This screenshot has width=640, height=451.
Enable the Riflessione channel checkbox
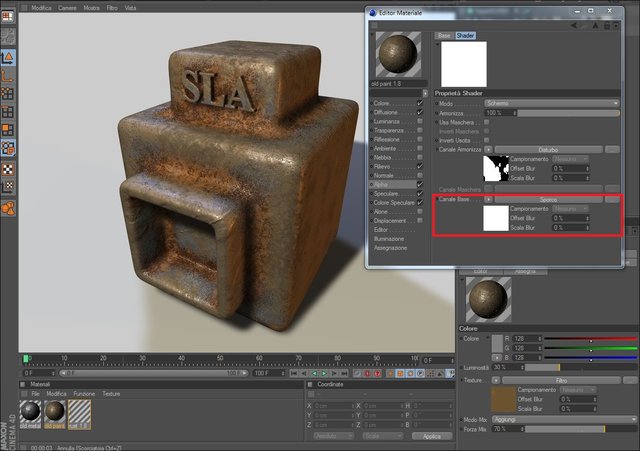(x=420, y=139)
